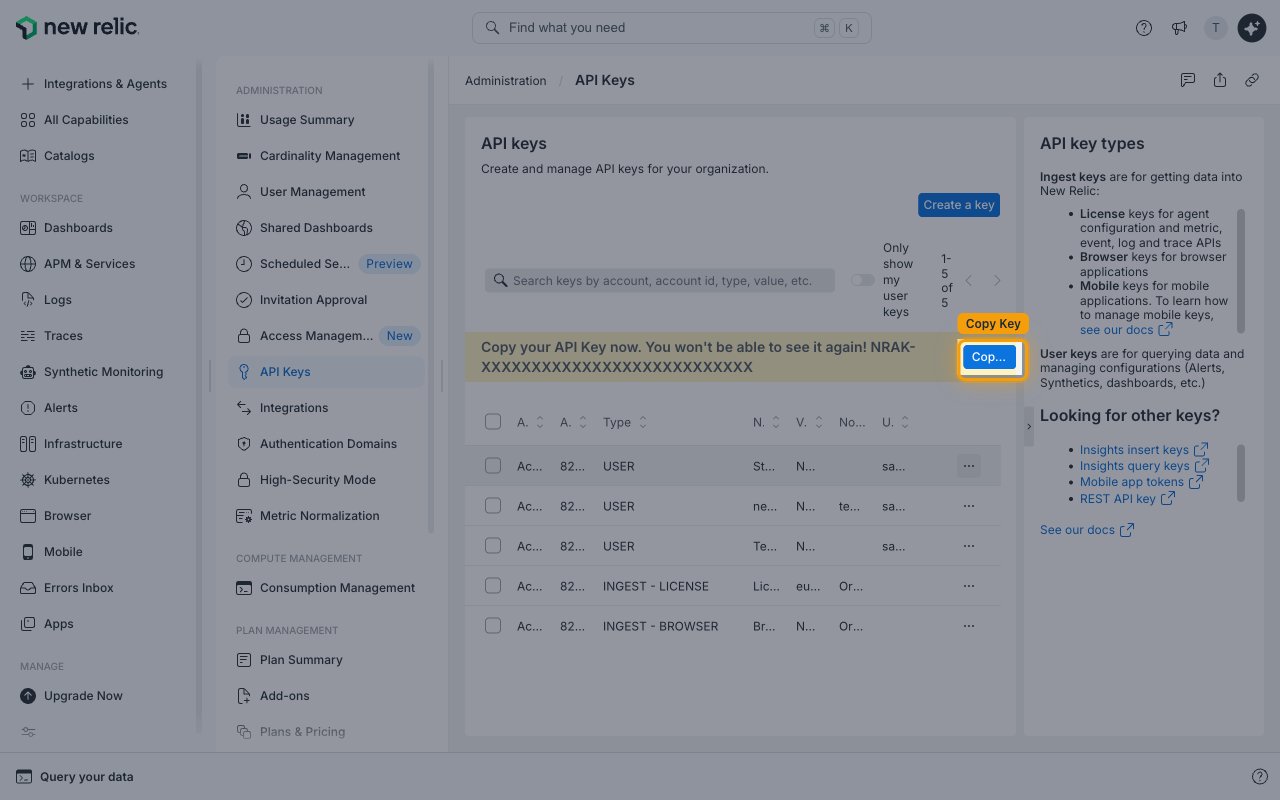Open Integrations in administration menu
The width and height of the screenshot is (1280, 800).
(x=326, y=408)
